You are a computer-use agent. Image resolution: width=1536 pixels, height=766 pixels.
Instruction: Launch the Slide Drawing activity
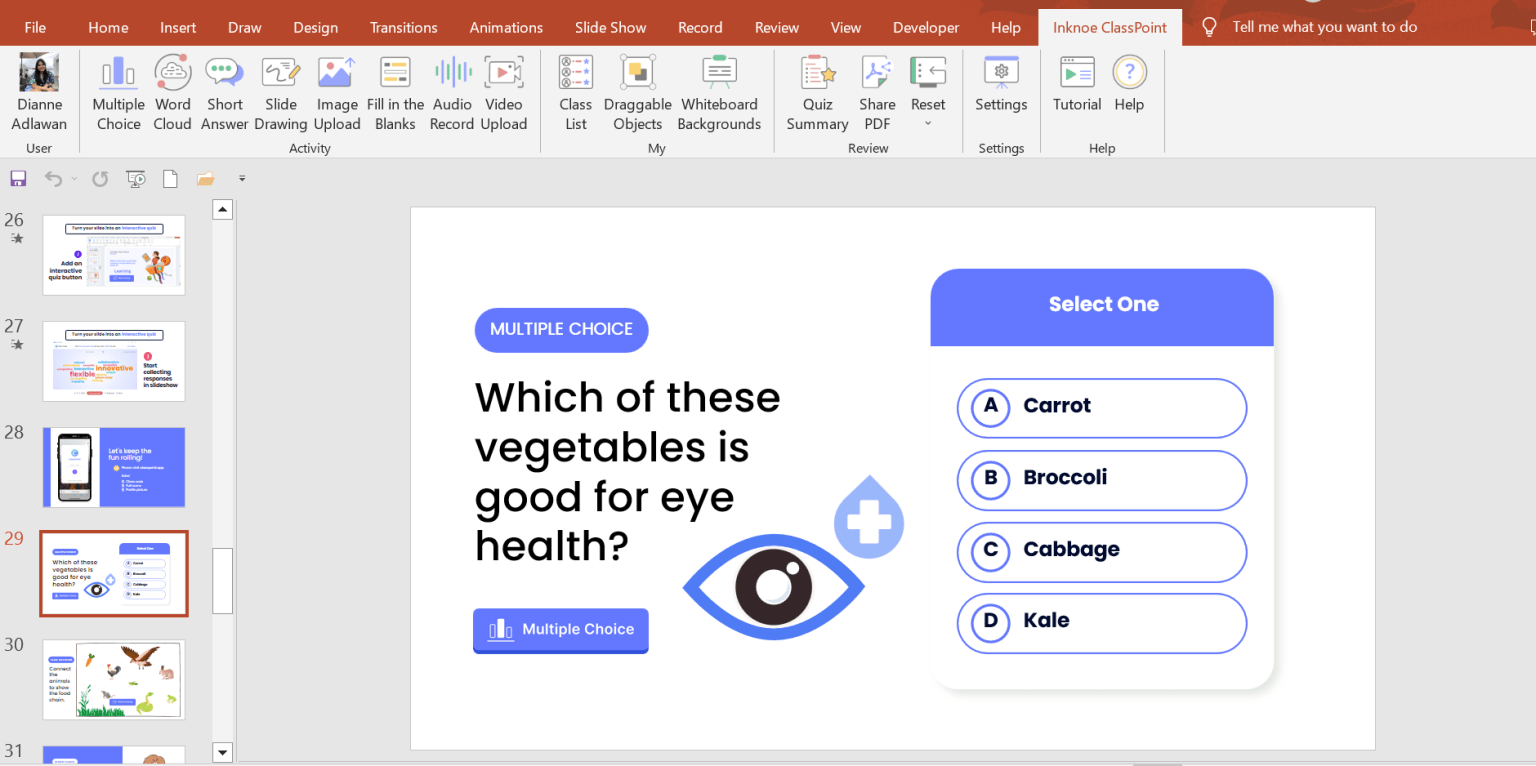click(x=280, y=90)
